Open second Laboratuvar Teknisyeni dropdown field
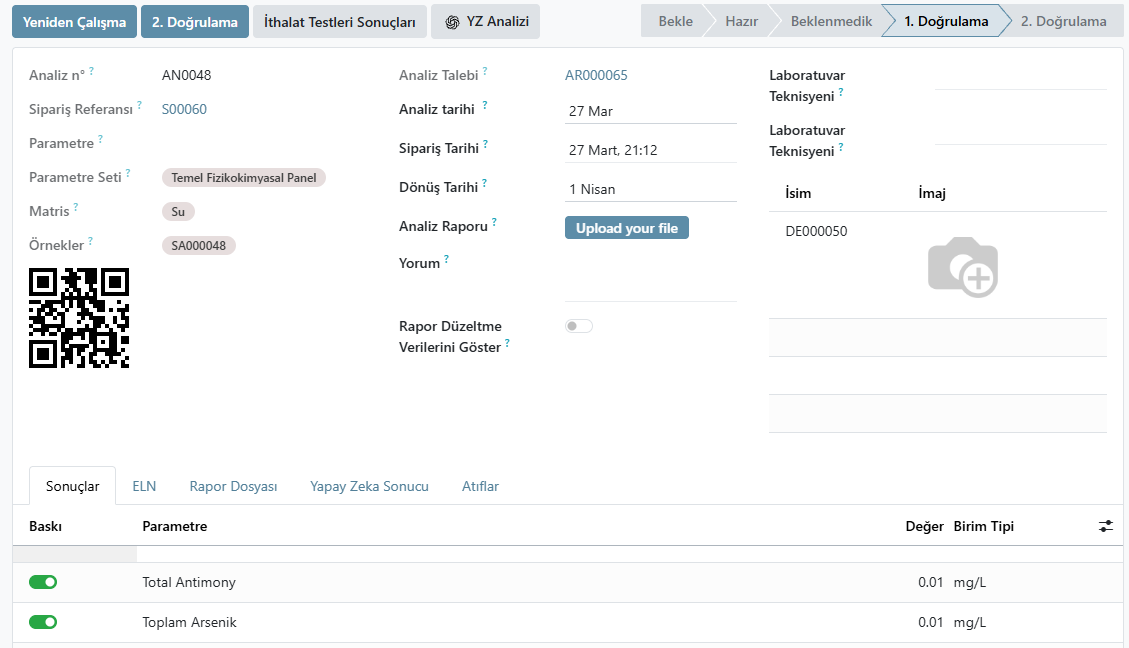Viewport: 1129px width, 648px height. [1020, 135]
